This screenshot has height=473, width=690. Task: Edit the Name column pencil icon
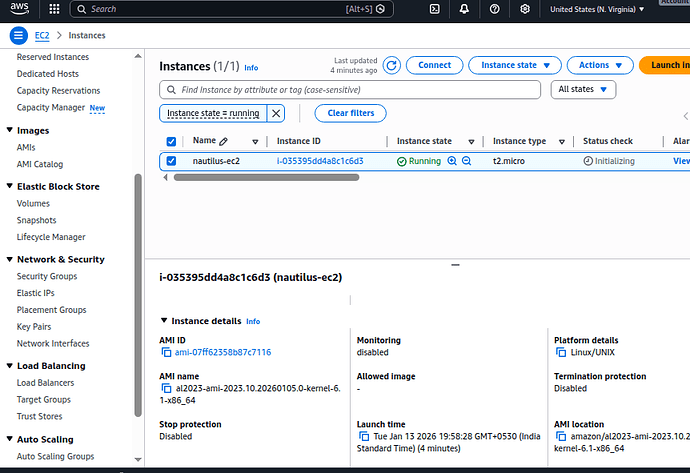(224, 141)
